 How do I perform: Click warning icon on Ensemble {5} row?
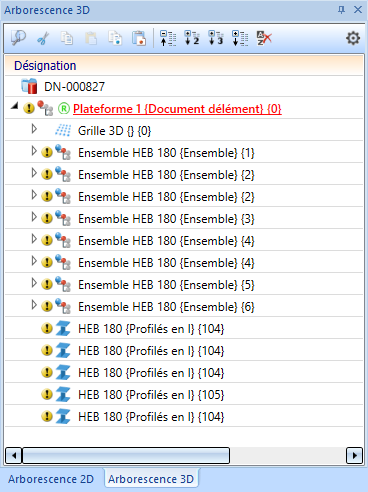point(47,284)
